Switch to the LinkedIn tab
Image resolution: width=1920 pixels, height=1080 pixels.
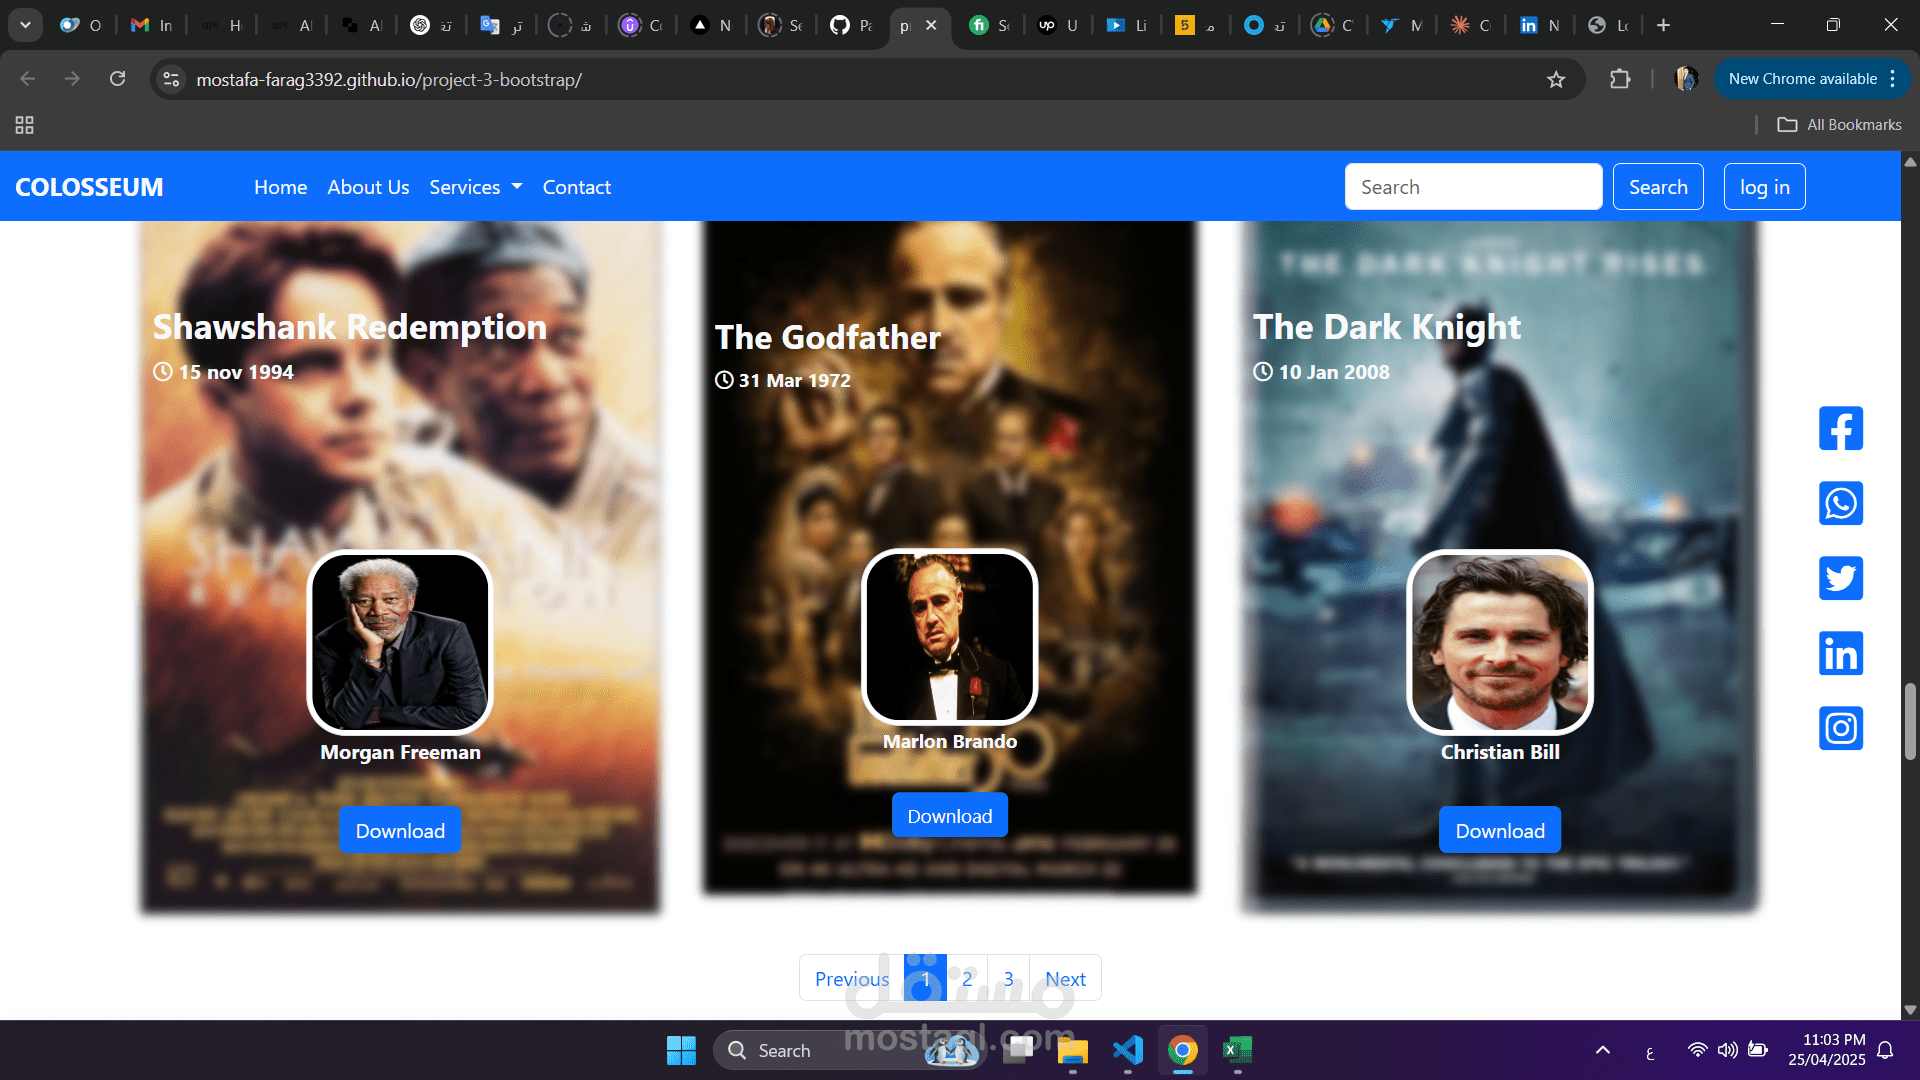[1540, 25]
